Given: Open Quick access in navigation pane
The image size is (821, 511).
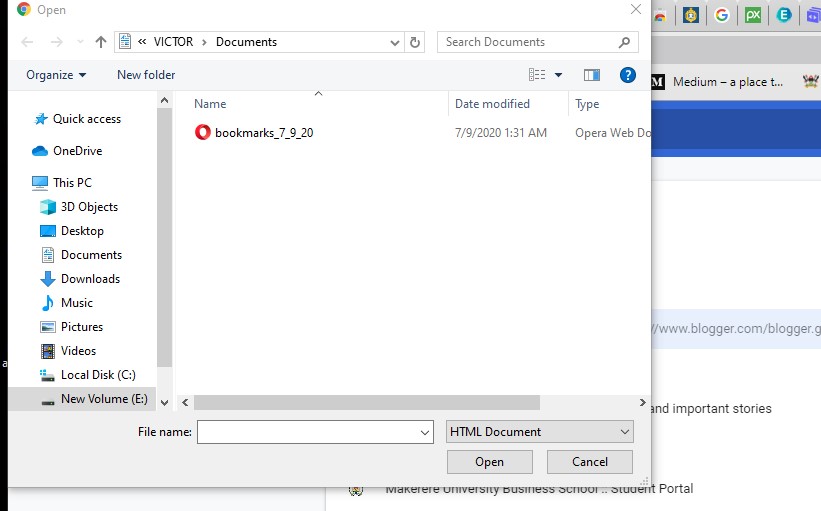Looking at the screenshot, I should pos(87,119).
